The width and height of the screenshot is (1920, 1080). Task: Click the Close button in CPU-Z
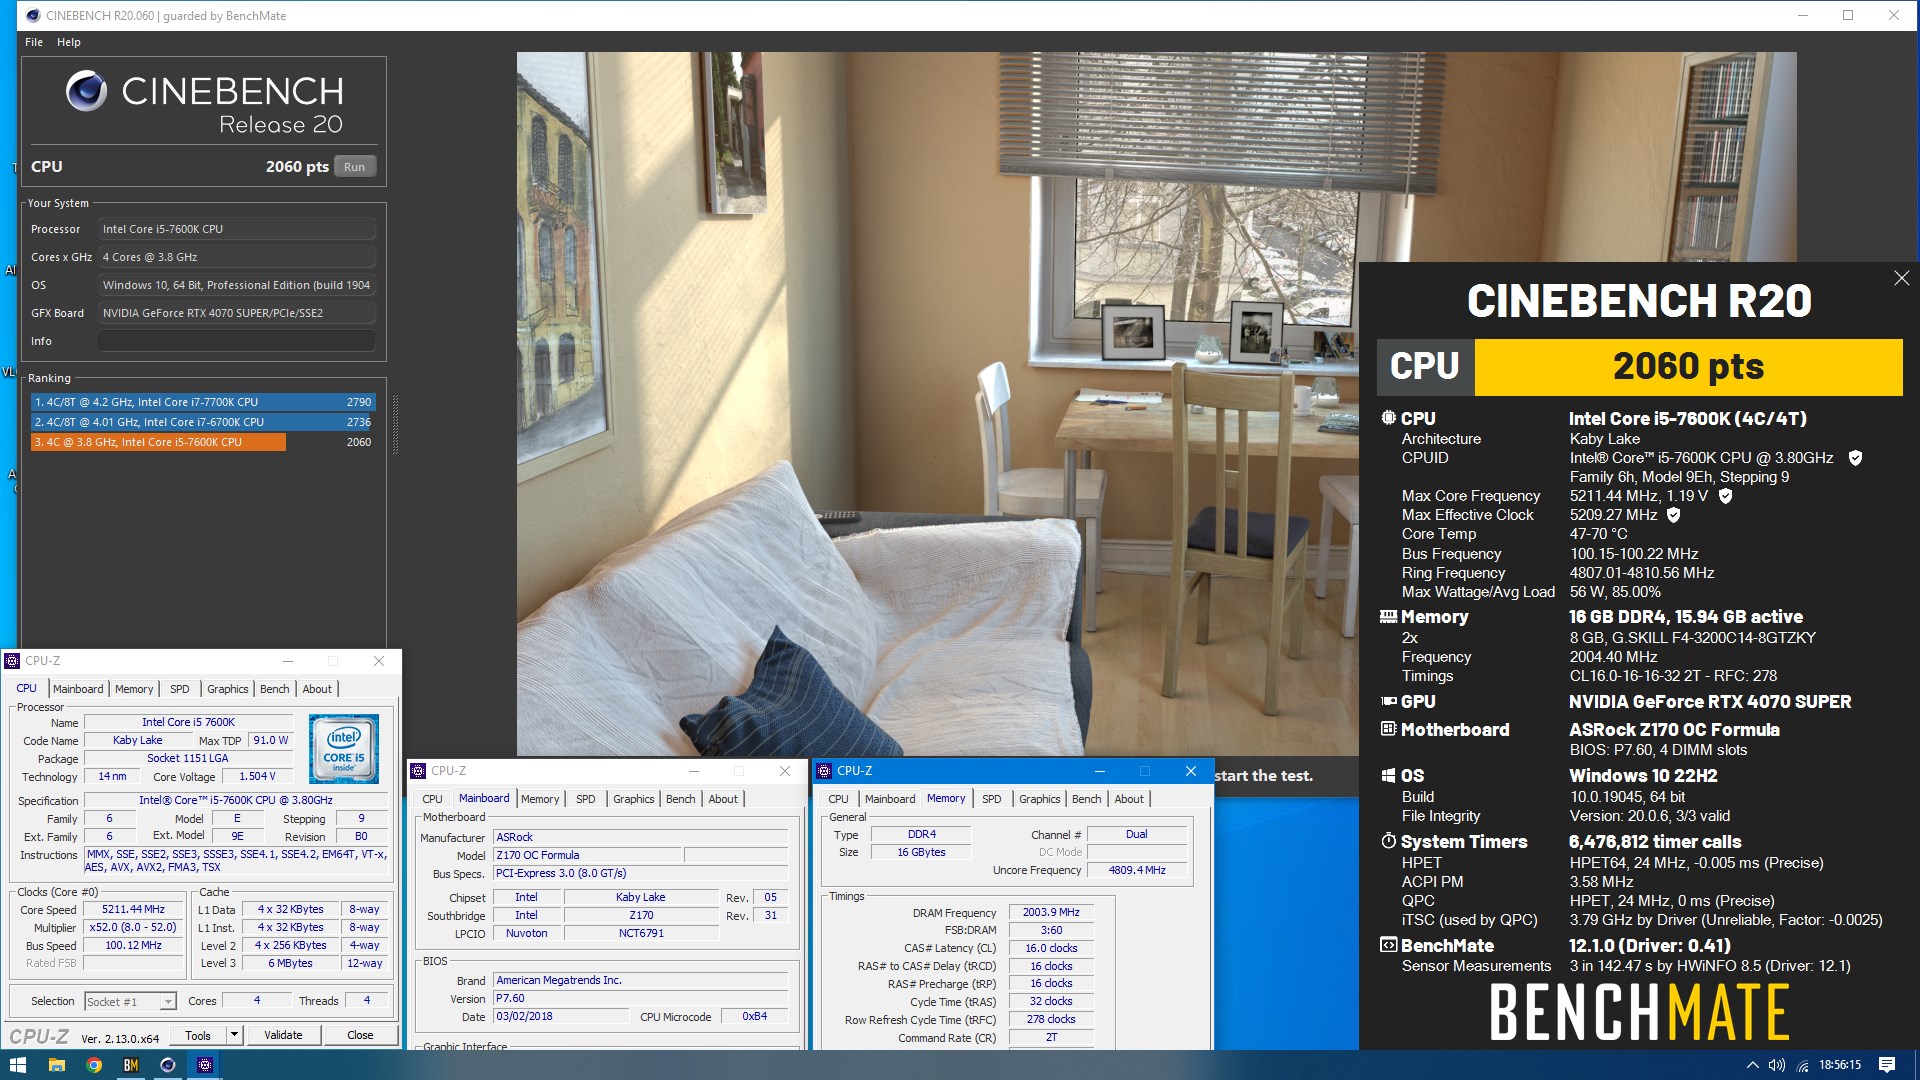pos(360,1036)
